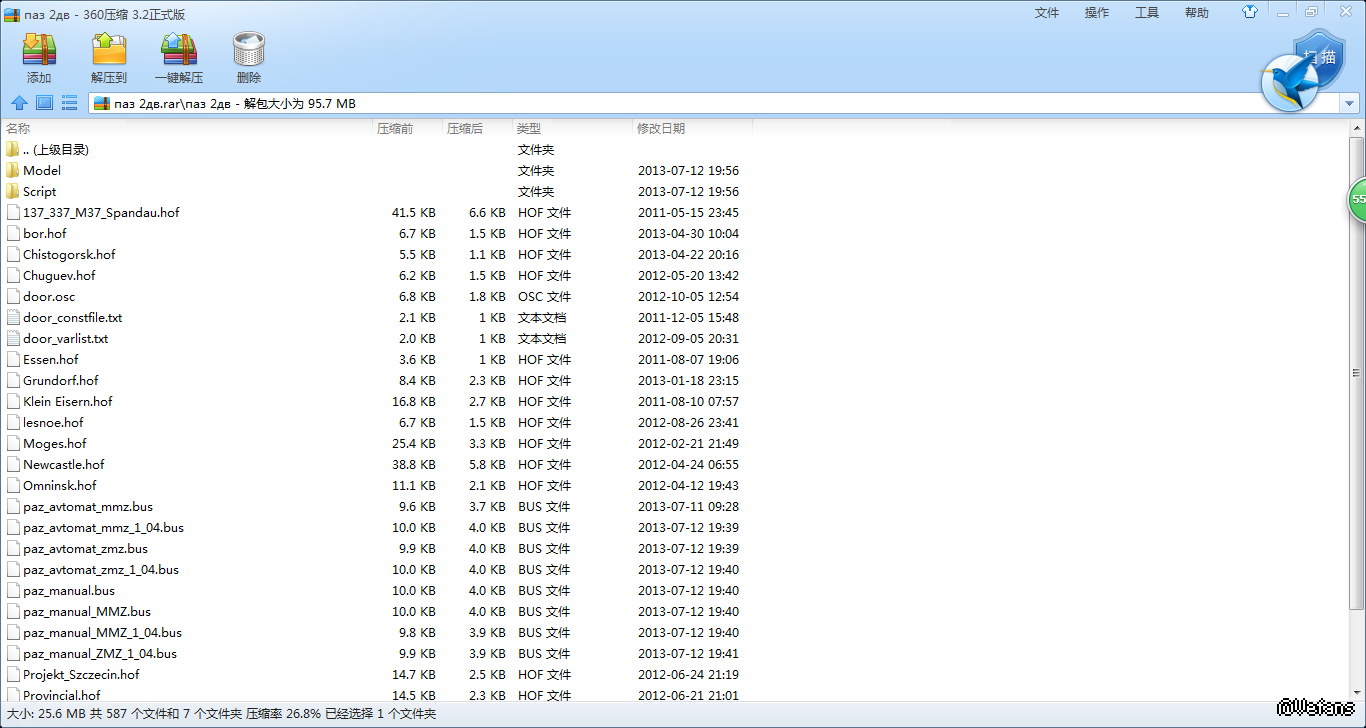This screenshot has height=728, width=1366.
Task: Switch to list view mode icon
Action: coord(69,103)
